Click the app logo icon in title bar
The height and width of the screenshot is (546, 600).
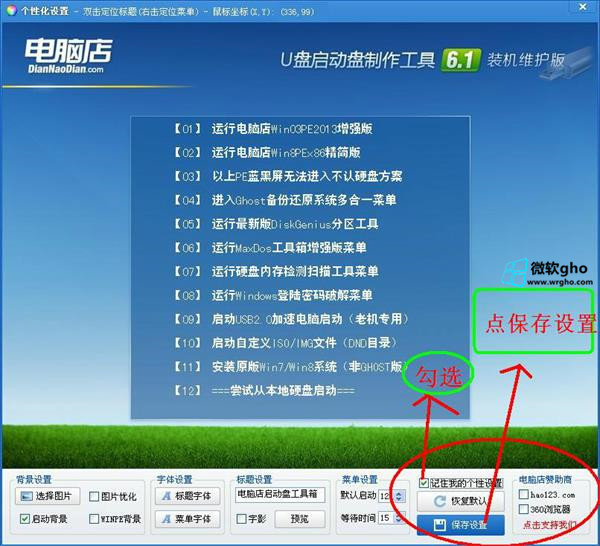[11, 10]
